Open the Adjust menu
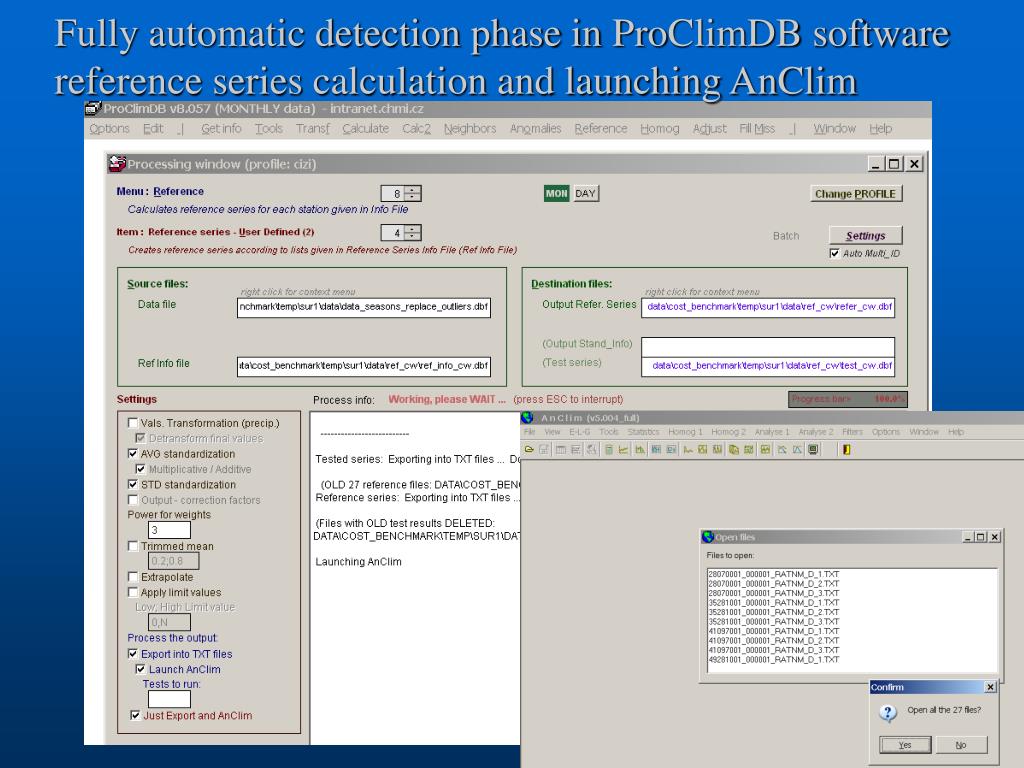1024x768 pixels. 709,129
